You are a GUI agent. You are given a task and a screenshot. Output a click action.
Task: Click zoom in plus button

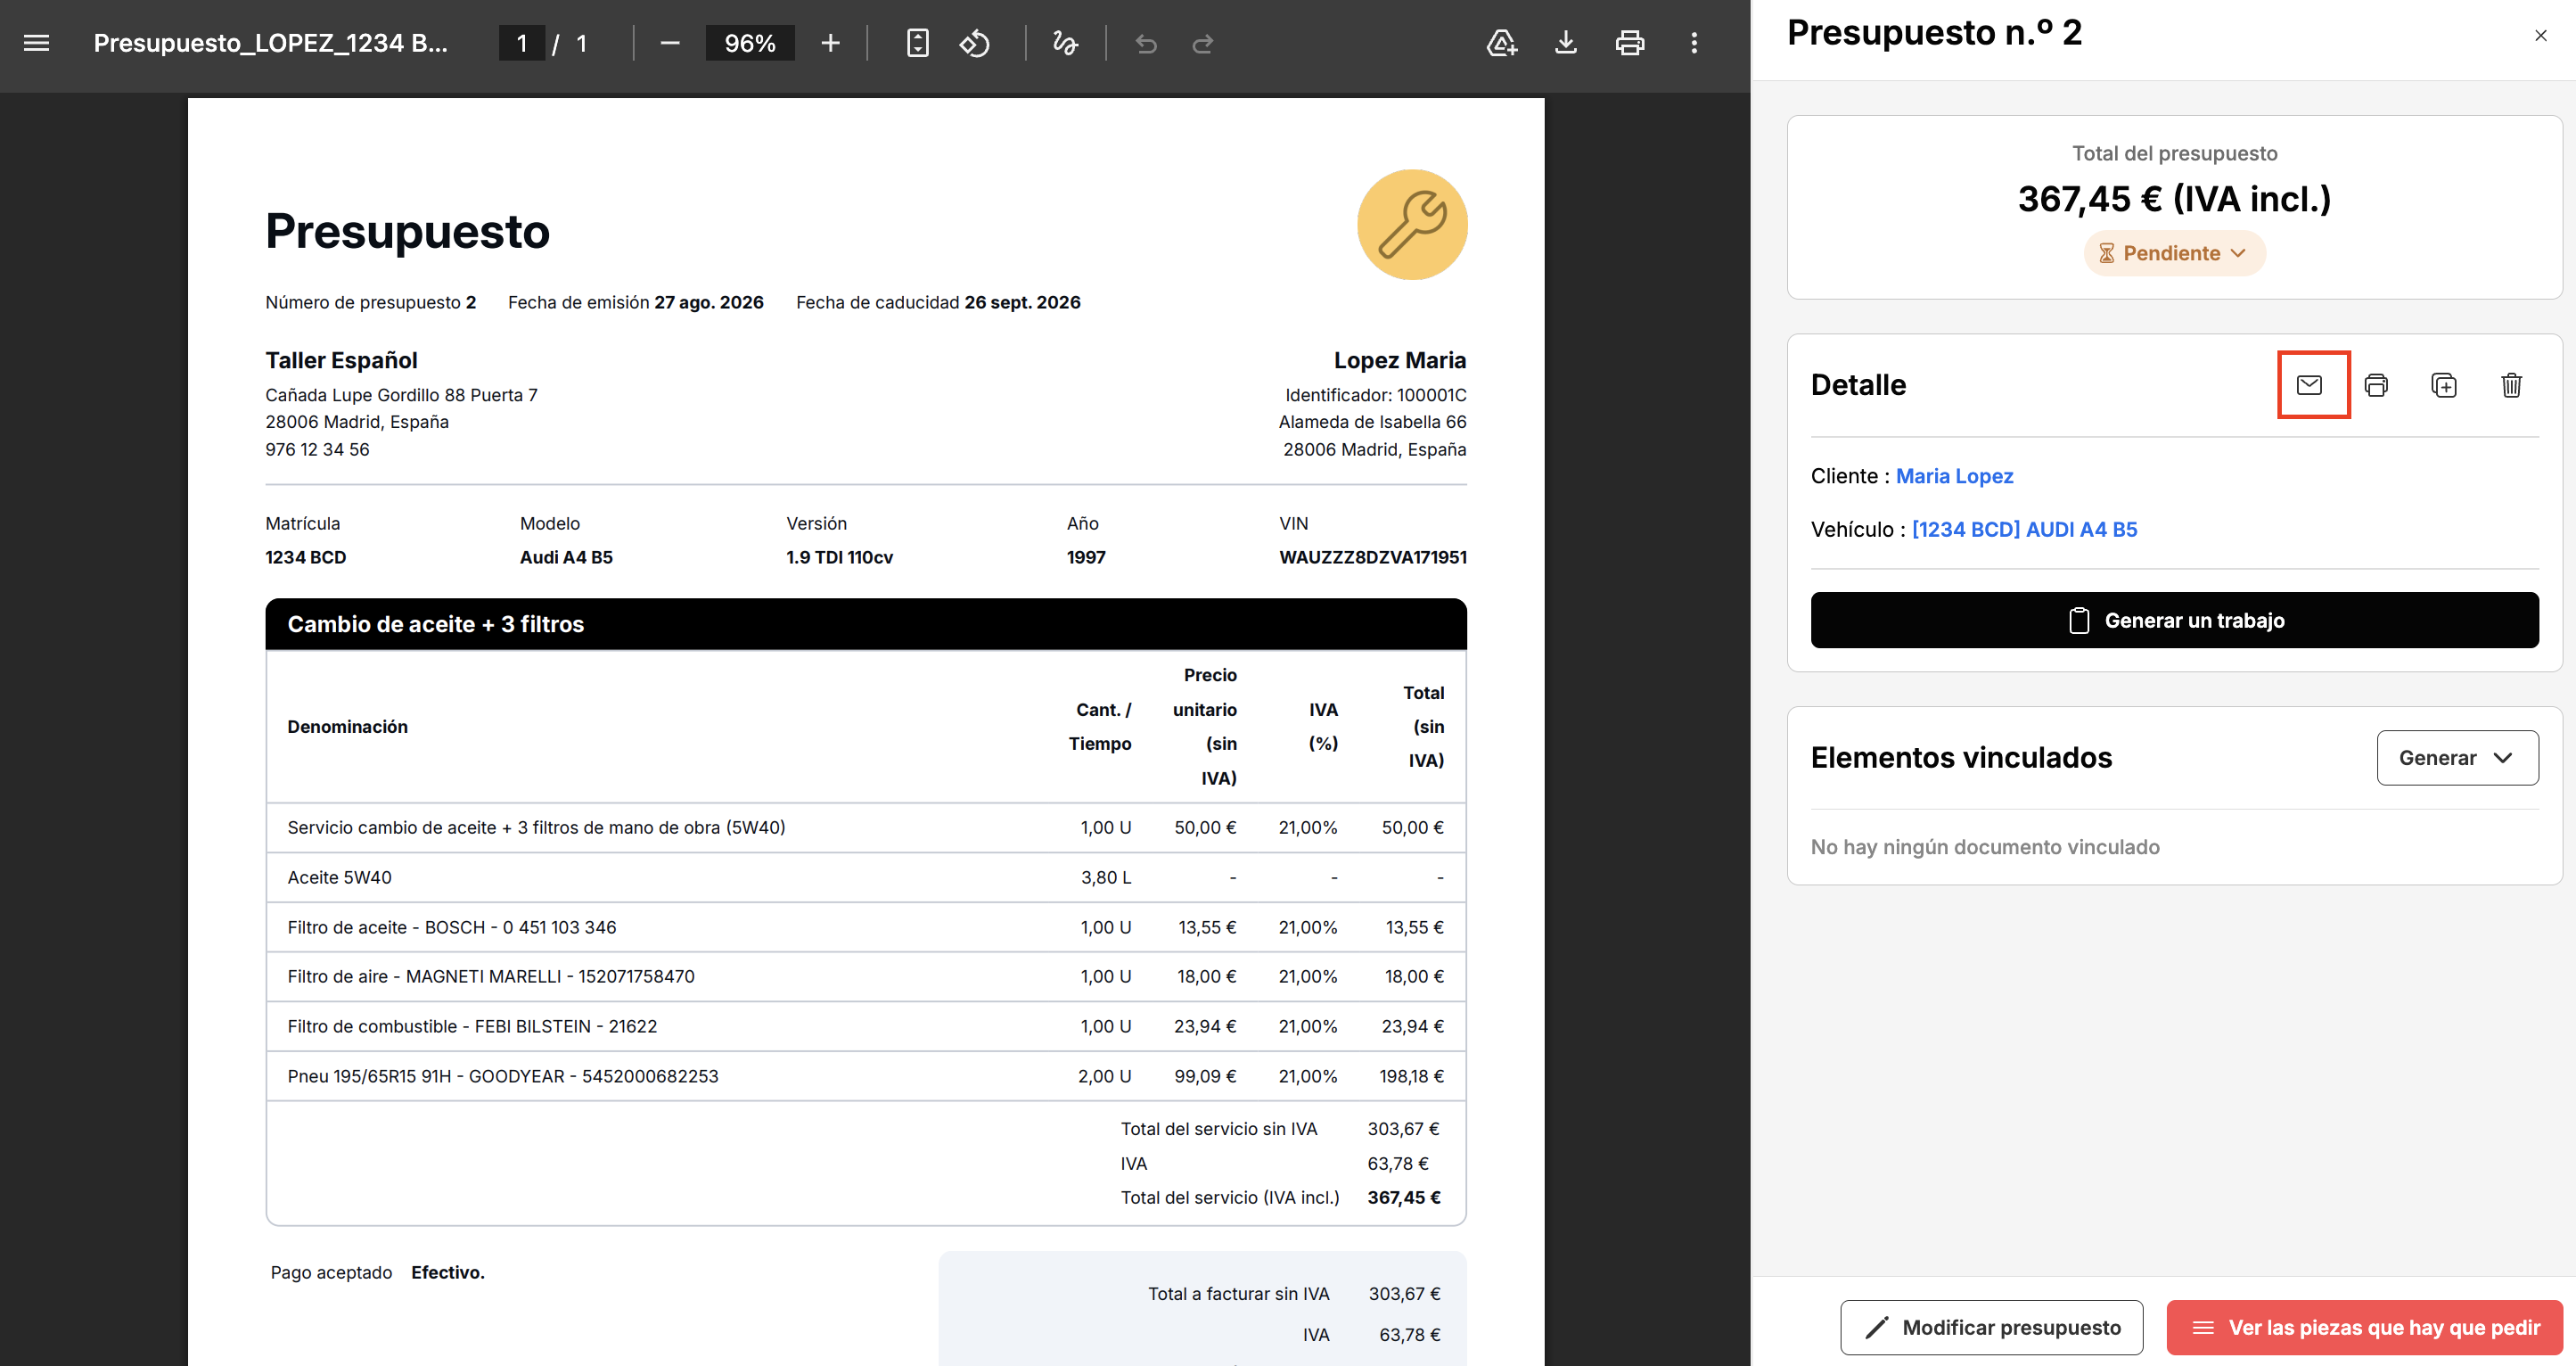coord(830,43)
